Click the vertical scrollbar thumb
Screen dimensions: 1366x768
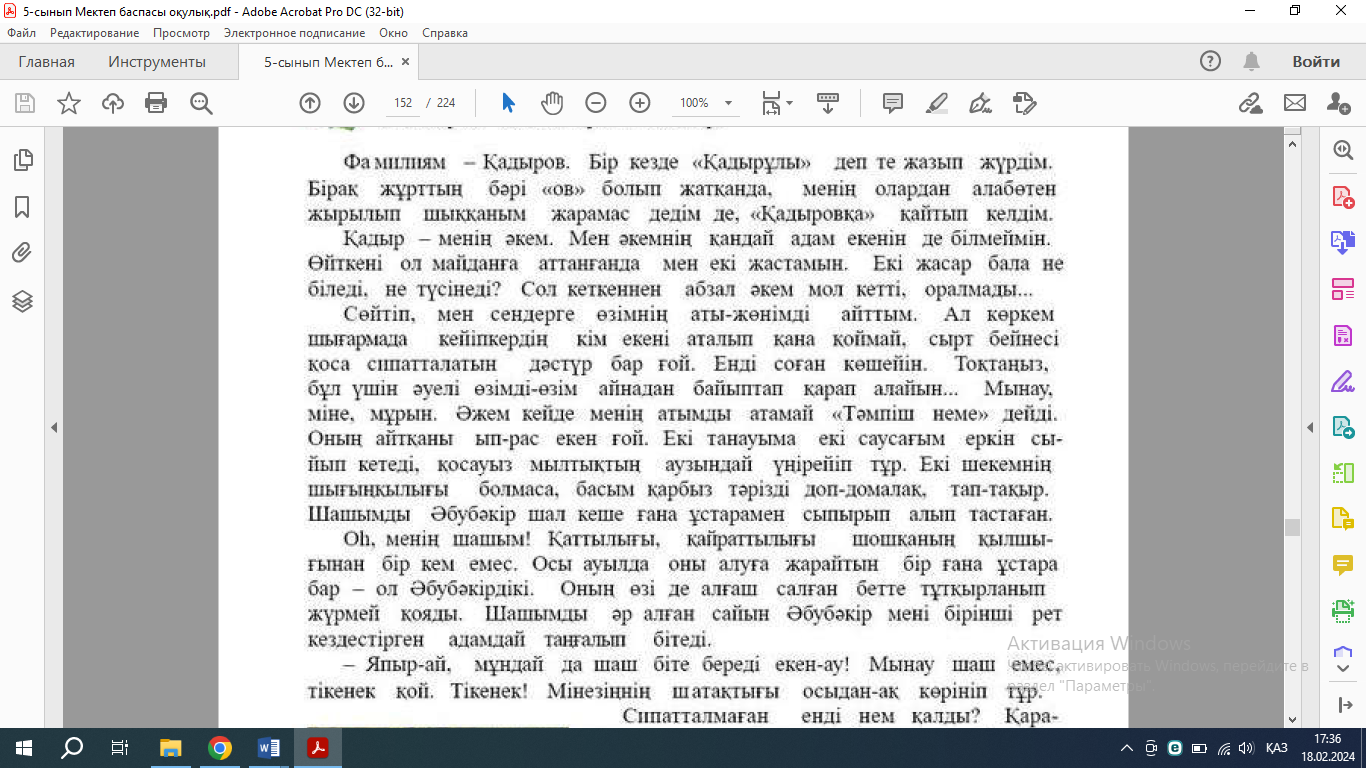tap(1293, 527)
